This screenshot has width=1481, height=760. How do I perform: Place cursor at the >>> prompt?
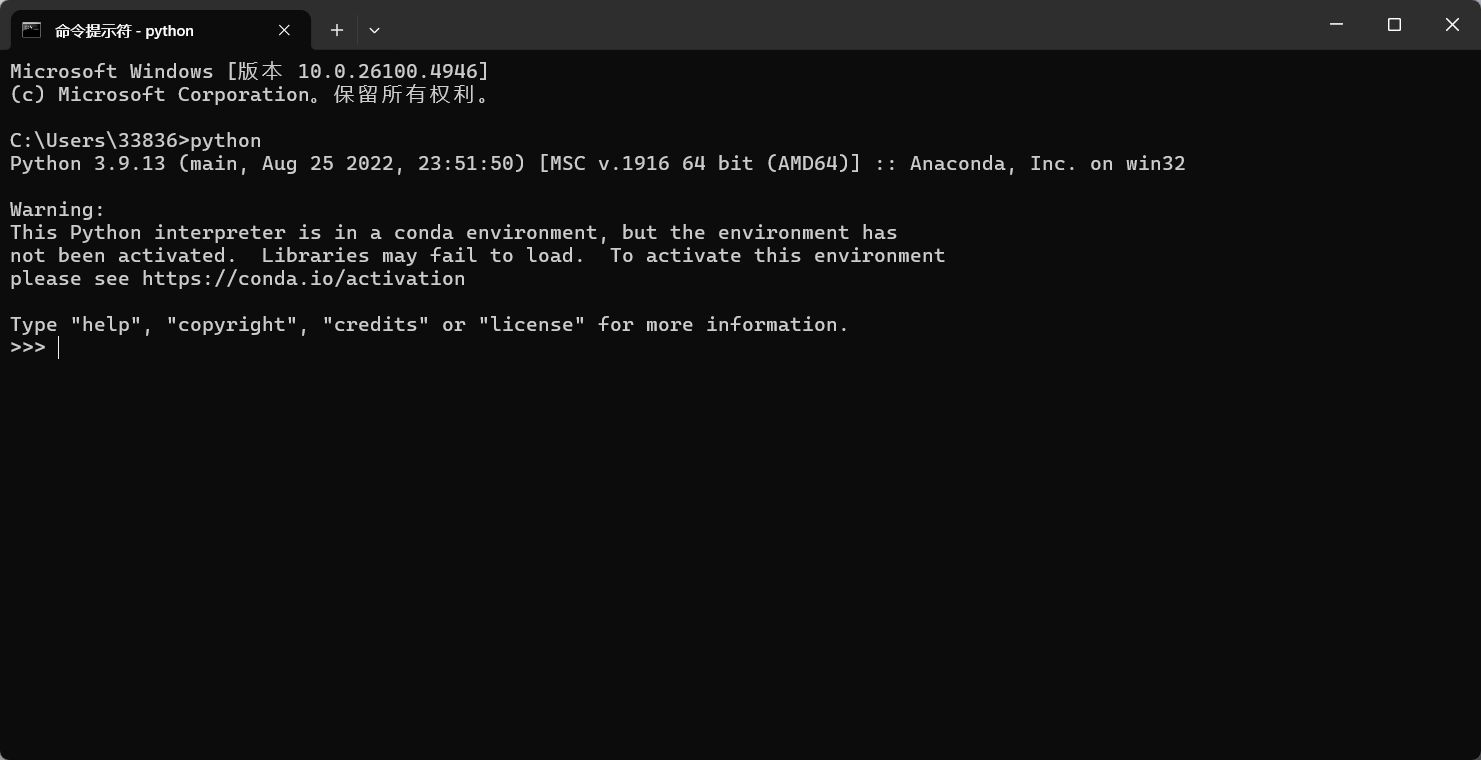pos(60,347)
